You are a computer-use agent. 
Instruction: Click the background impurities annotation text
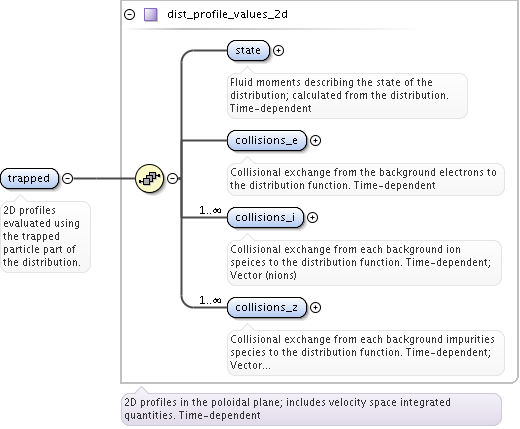tap(366, 353)
